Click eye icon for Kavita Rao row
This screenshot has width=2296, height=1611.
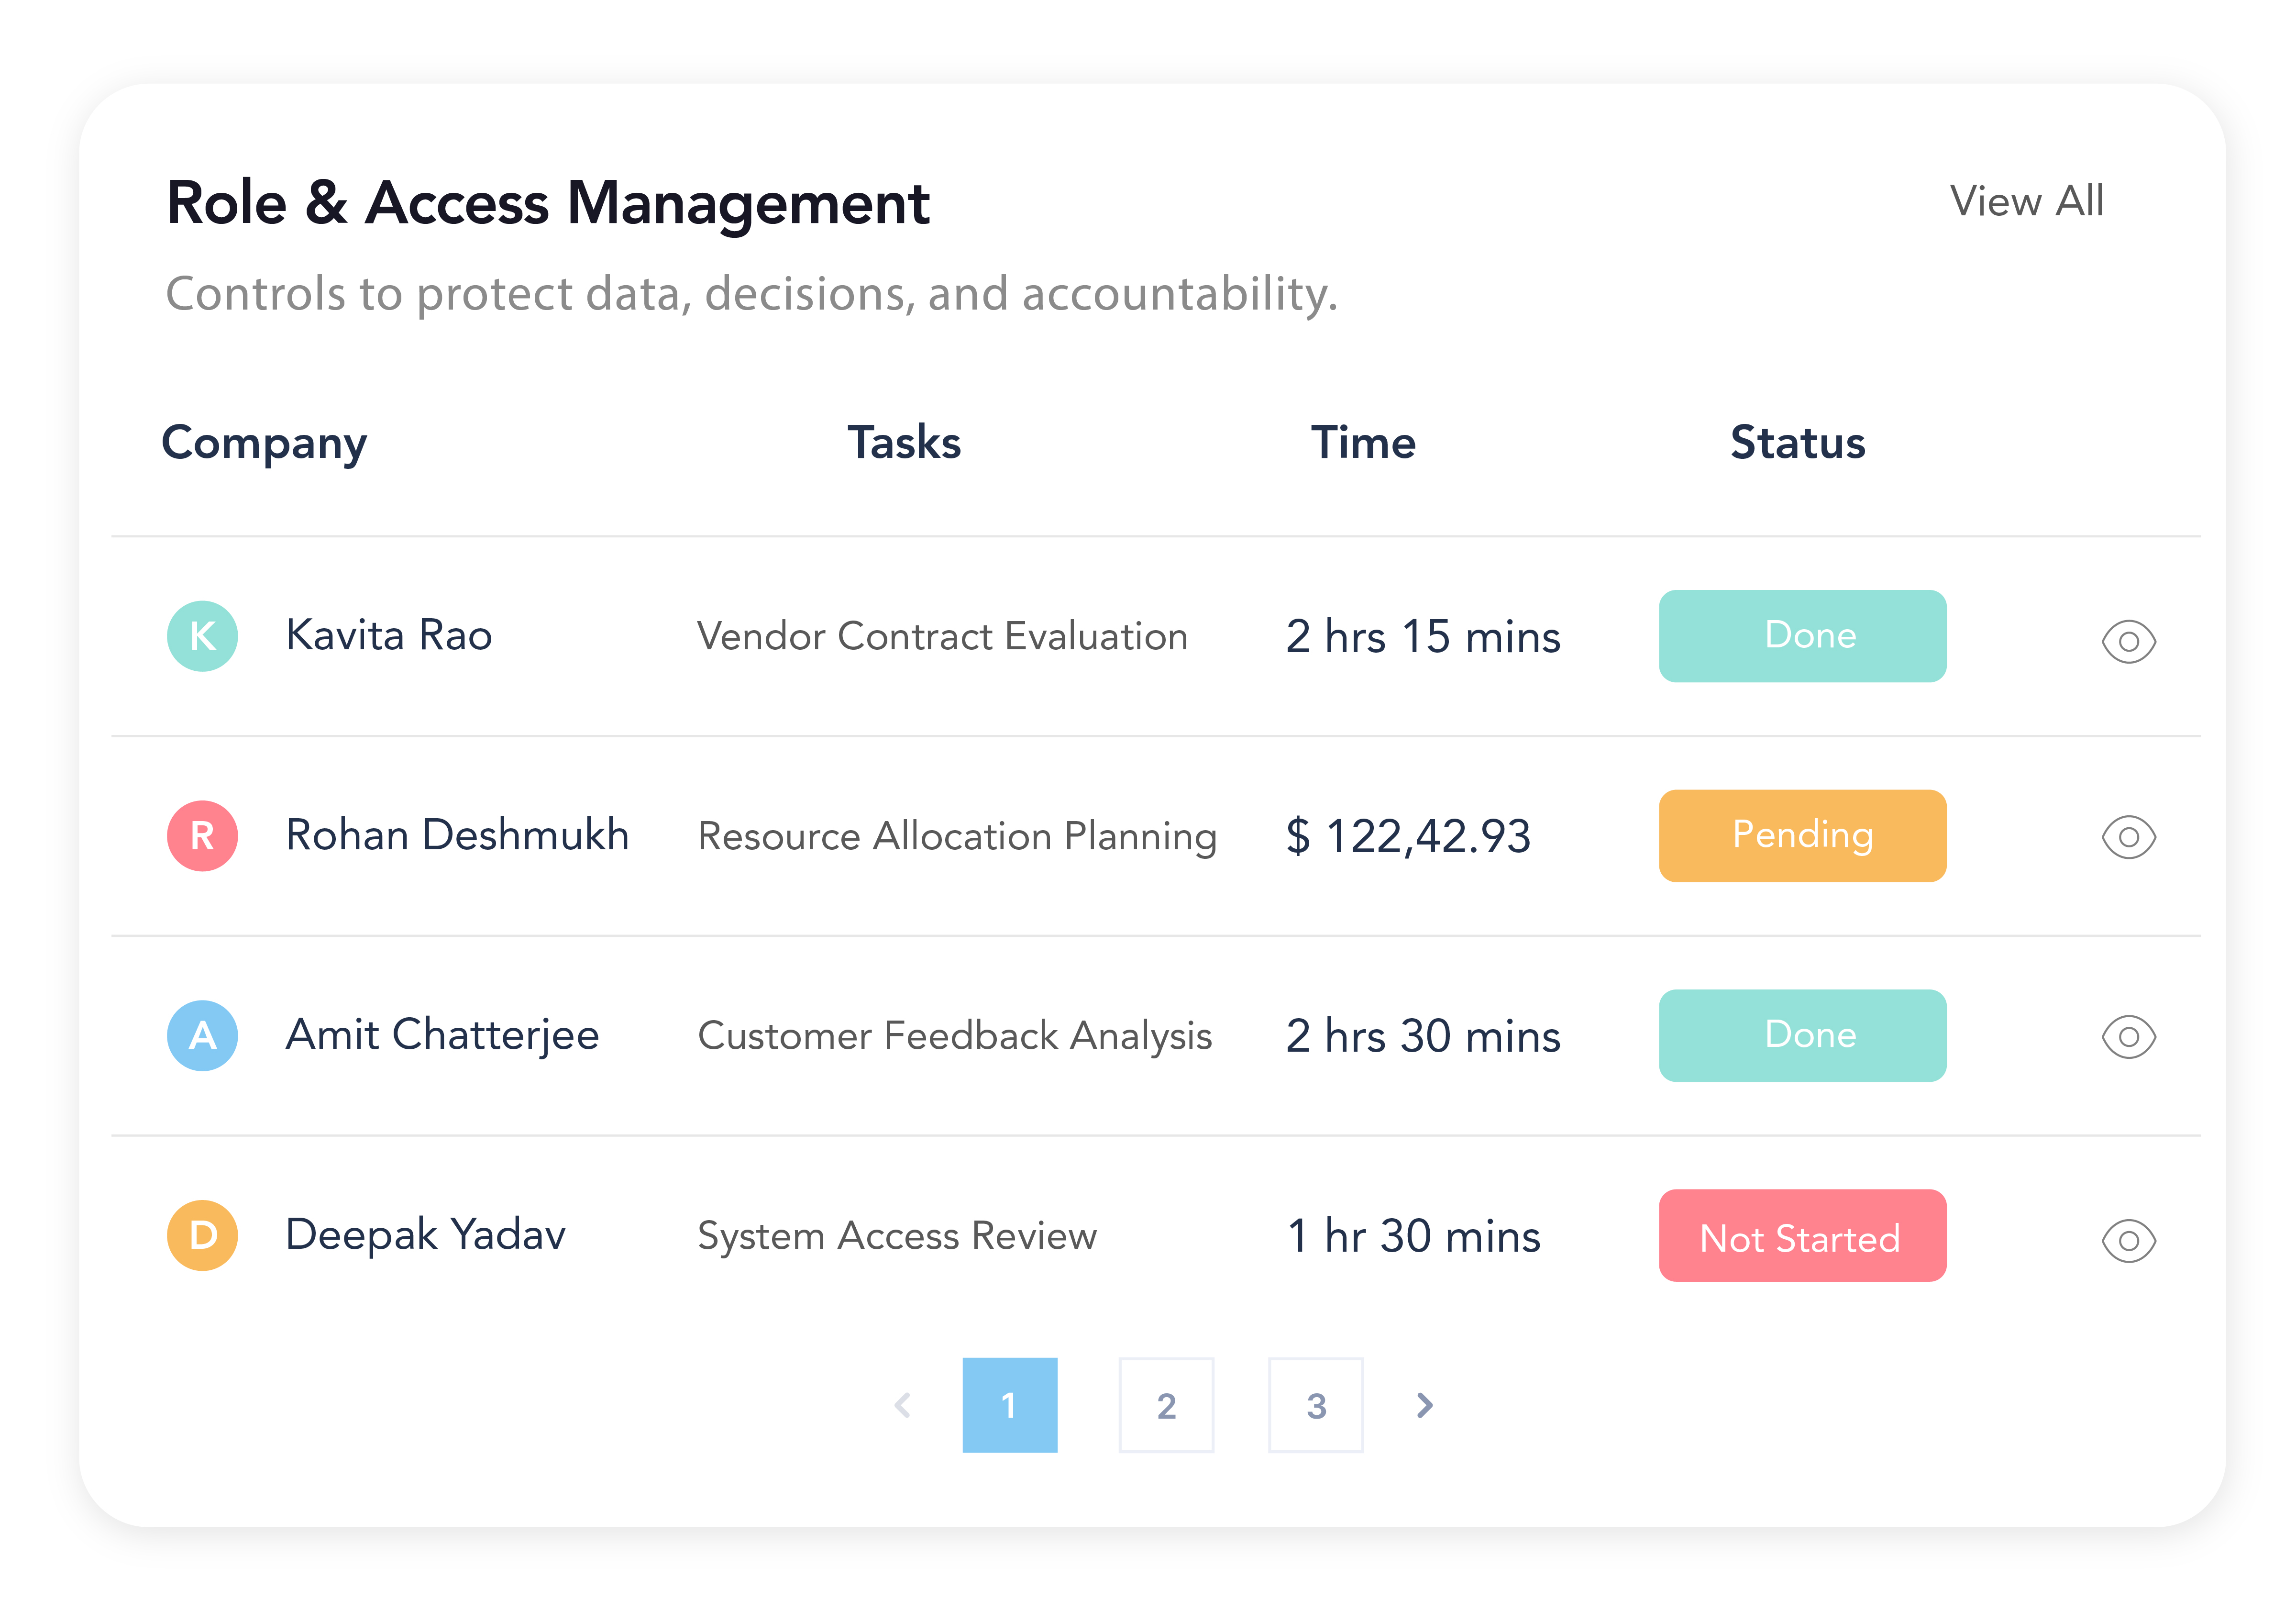point(2128,641)
